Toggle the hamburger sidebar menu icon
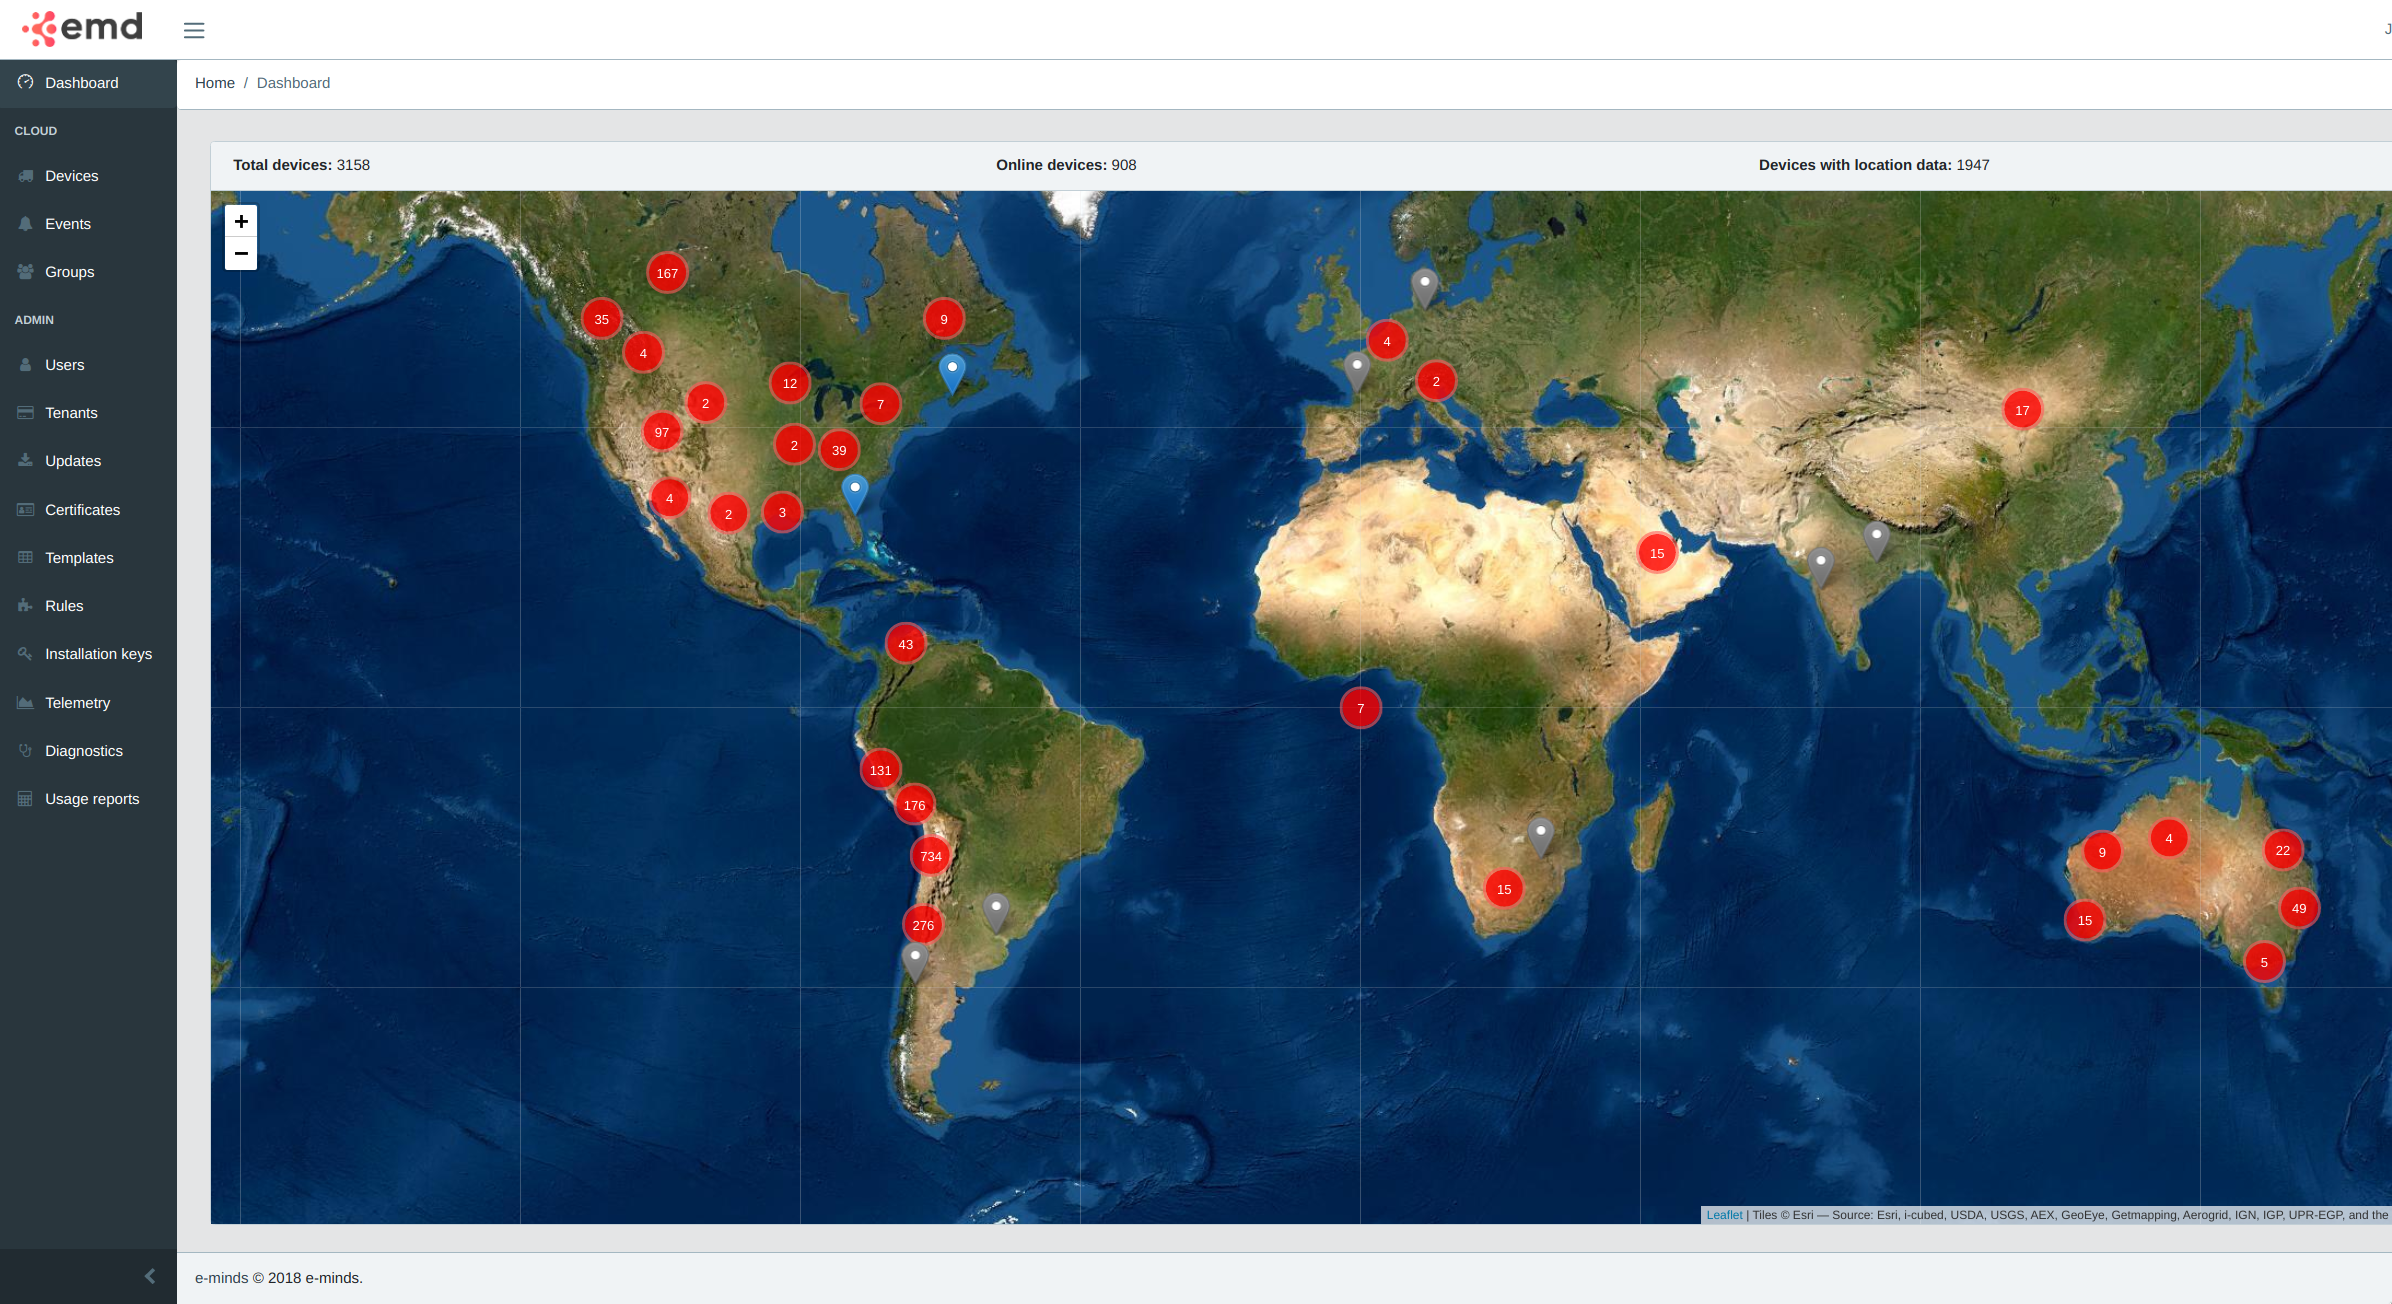The height and width of the screenshot is (1304, 2392). coord(194,30)
